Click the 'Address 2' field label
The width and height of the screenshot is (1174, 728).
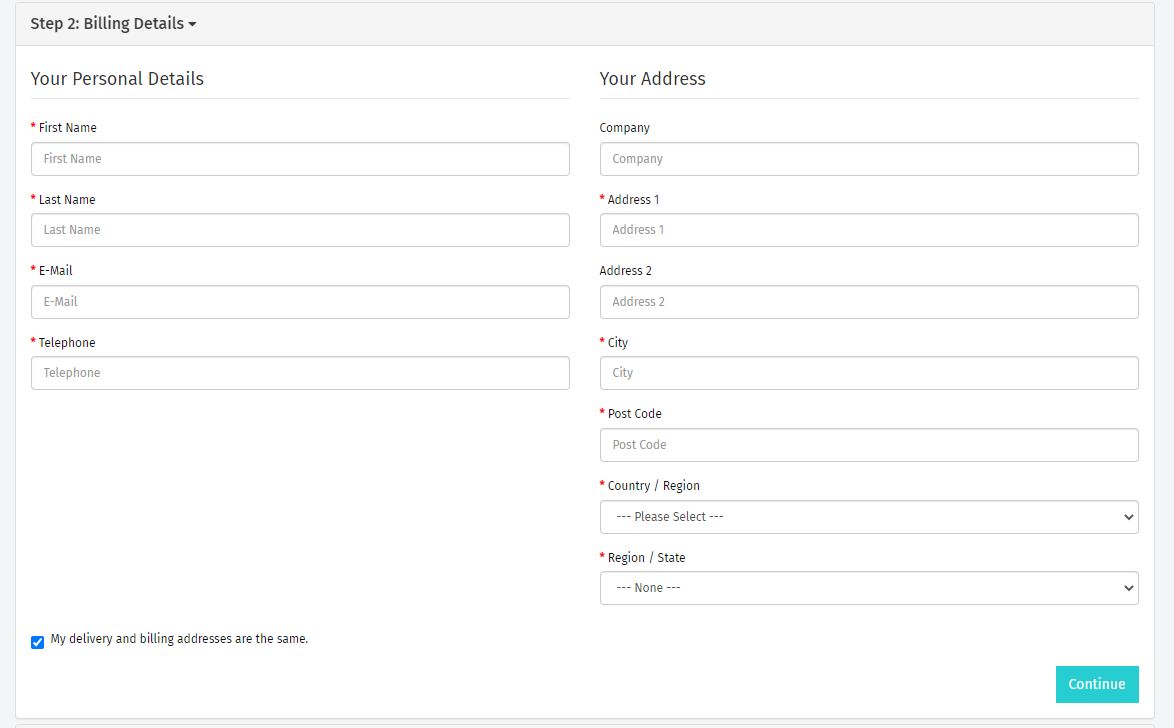(625, 270)
